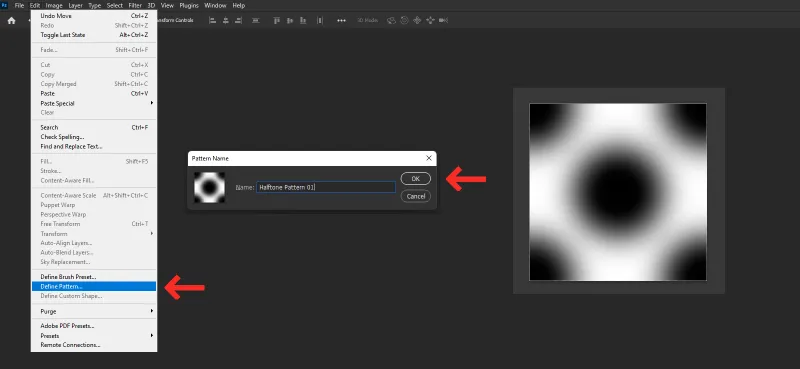Choose Define Brush Preset entry
Screen dimensions: 800x369
click(x=94, y=277)
